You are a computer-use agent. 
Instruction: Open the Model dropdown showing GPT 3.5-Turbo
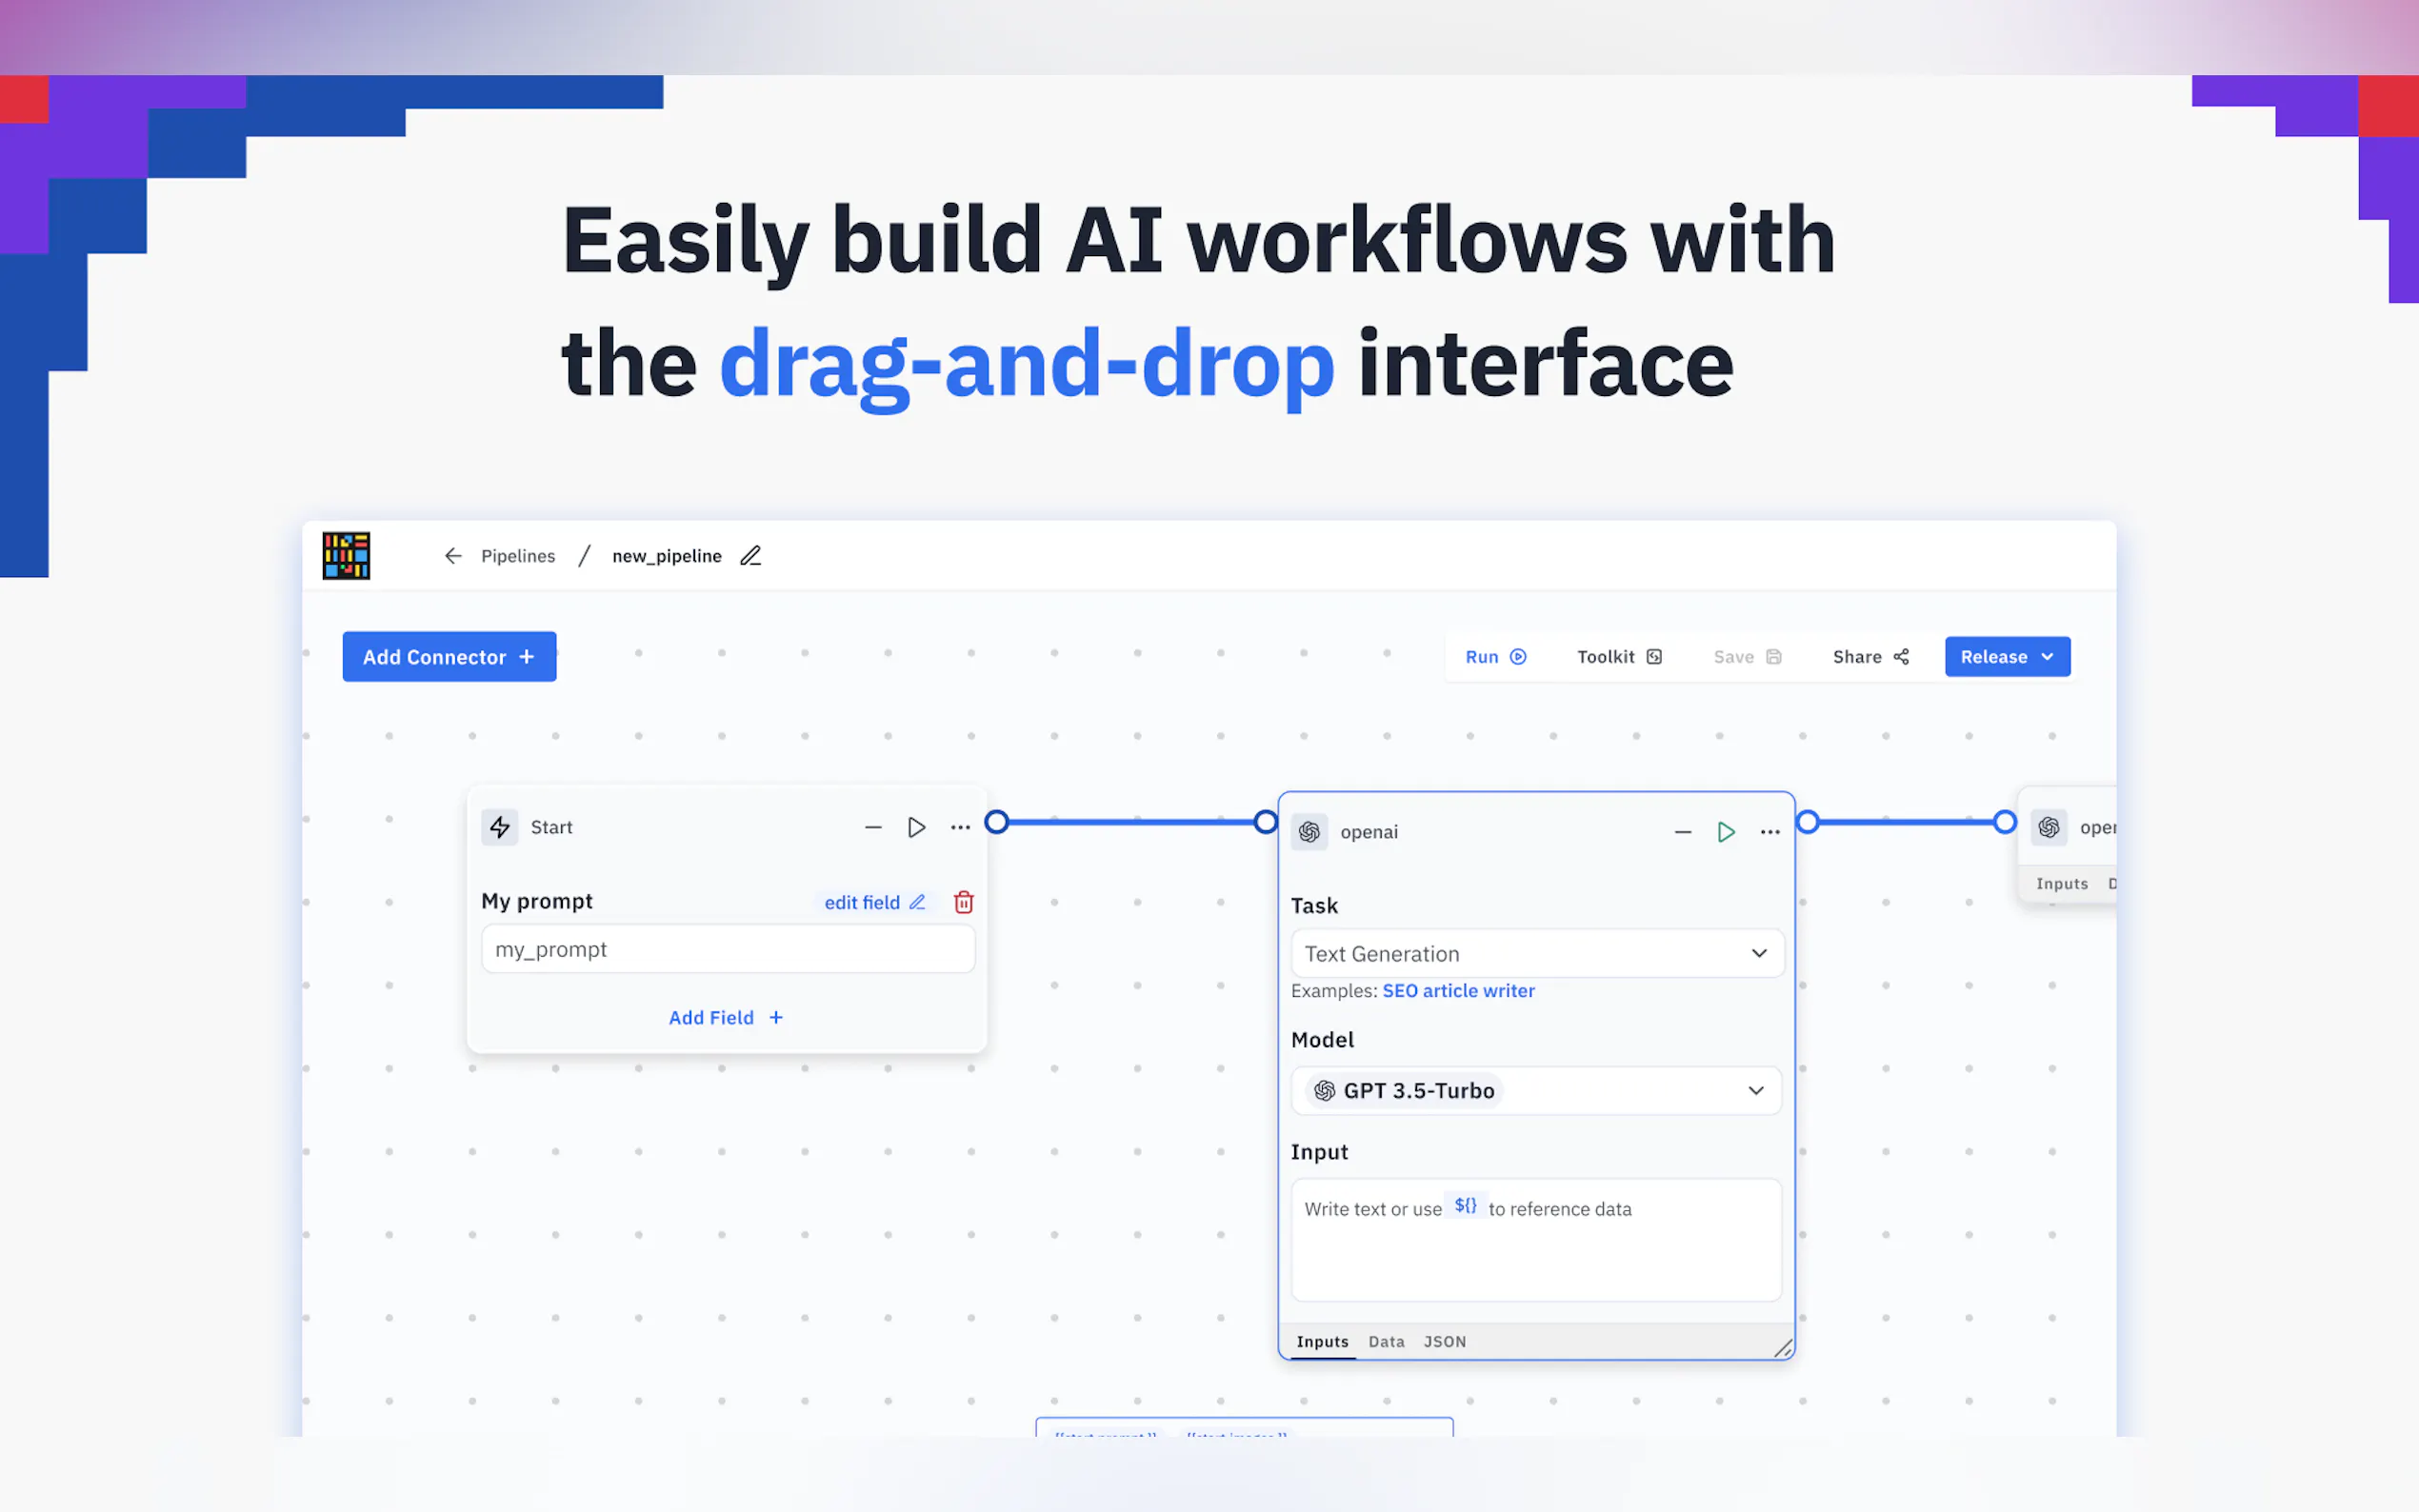tap(1536, 1090)
